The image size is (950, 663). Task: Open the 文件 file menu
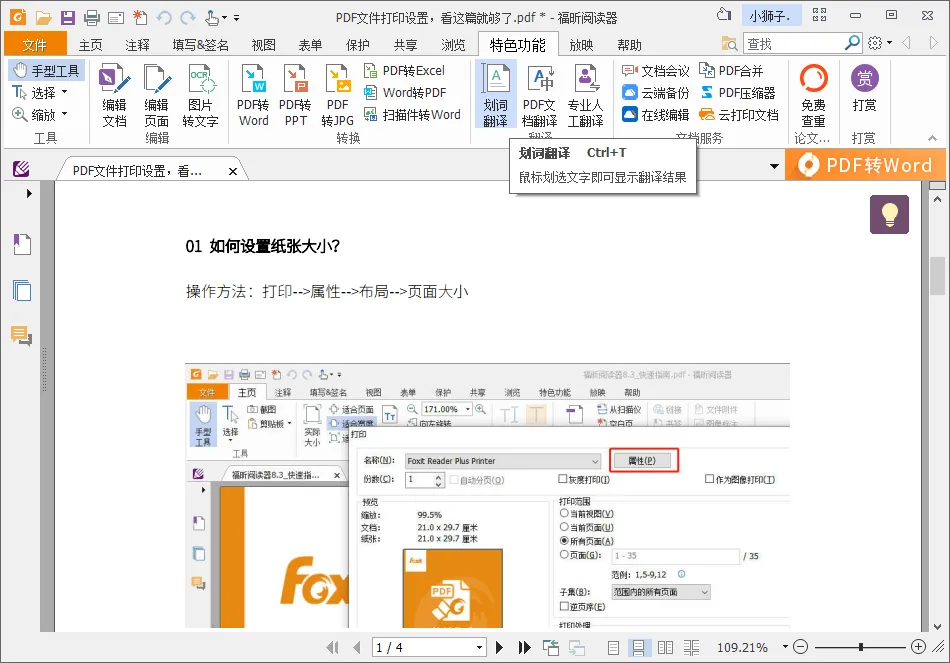[x=35, y=45]
